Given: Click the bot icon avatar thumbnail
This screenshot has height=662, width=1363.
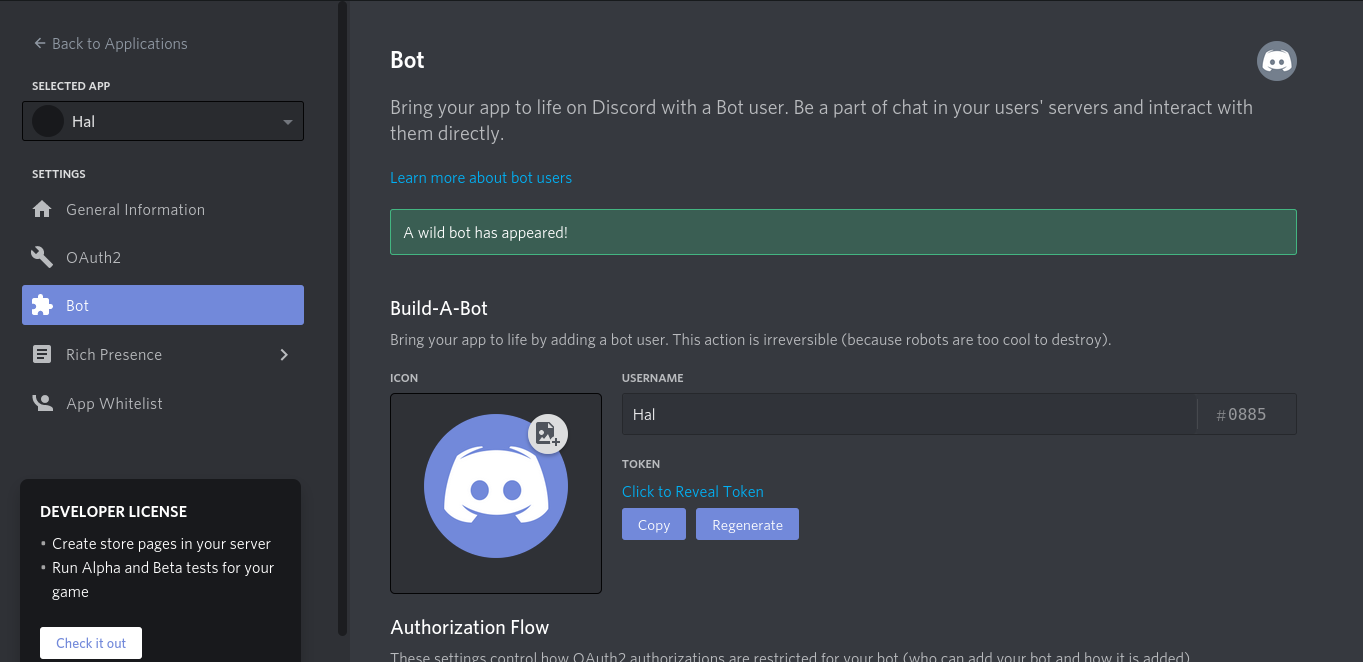Looking at the screenshot, I should 496,493.
